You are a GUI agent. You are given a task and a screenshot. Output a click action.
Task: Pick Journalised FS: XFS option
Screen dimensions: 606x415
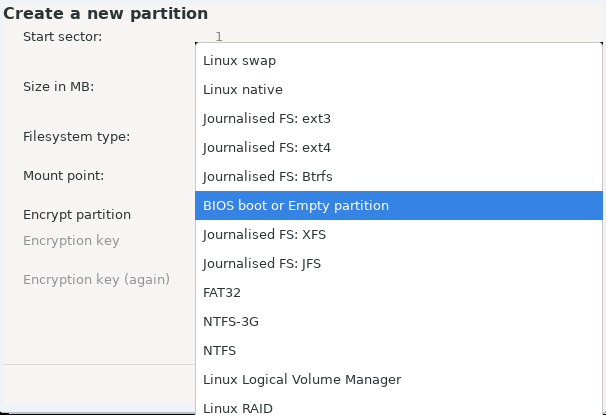pyautogui.click(x=399, y=235)
